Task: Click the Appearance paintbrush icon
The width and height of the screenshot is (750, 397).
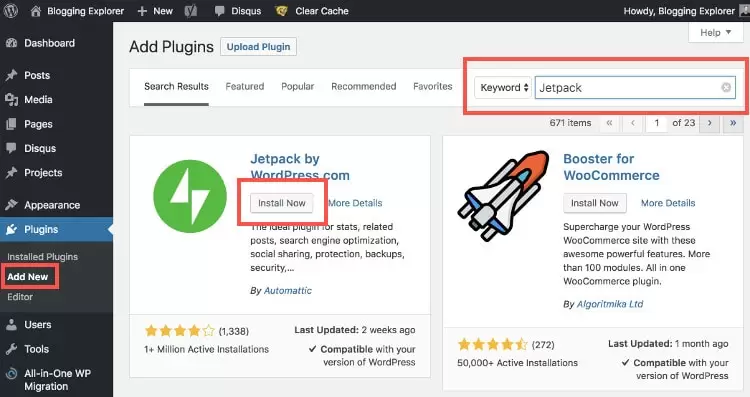Action: click(x=11, y=205)
